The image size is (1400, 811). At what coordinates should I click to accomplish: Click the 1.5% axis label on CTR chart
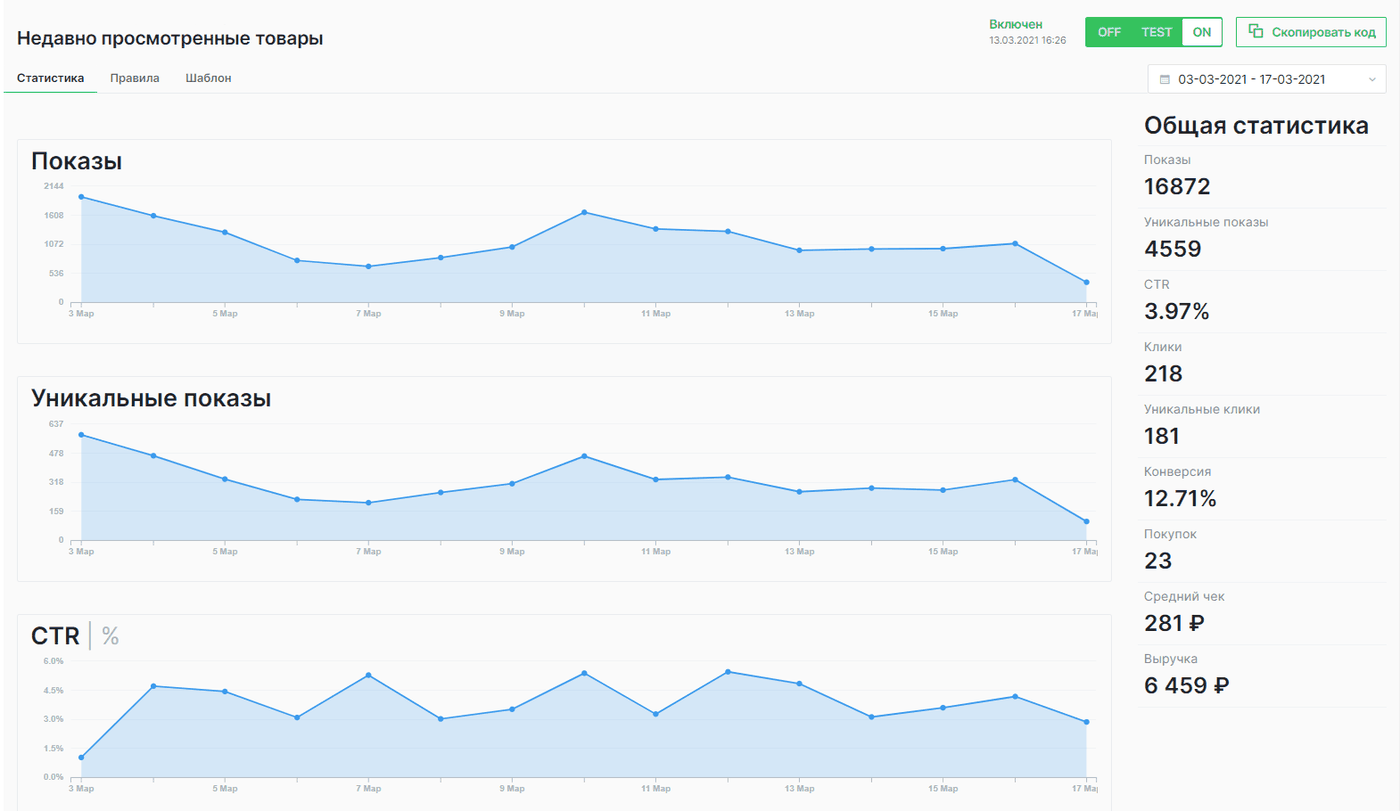point(53,748)
